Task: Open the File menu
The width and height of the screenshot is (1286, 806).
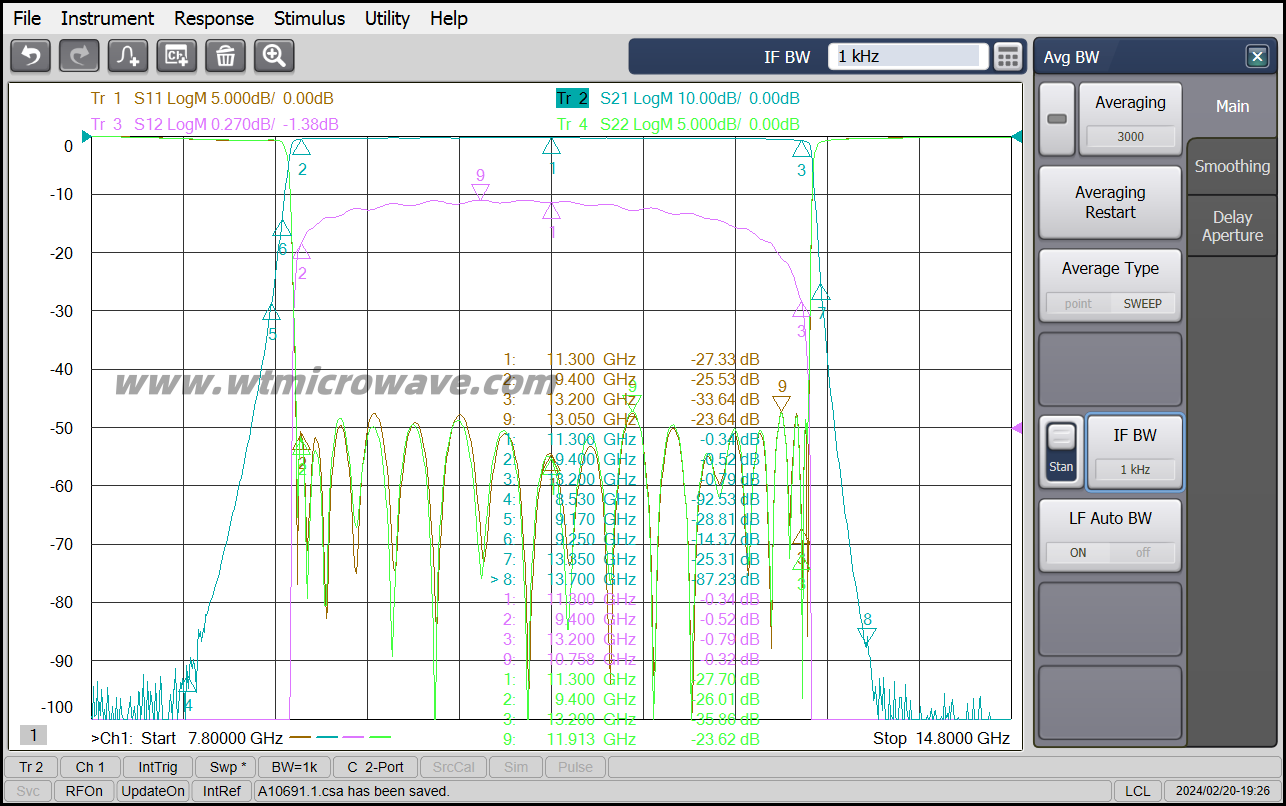Action: click(x=27, y=18)
